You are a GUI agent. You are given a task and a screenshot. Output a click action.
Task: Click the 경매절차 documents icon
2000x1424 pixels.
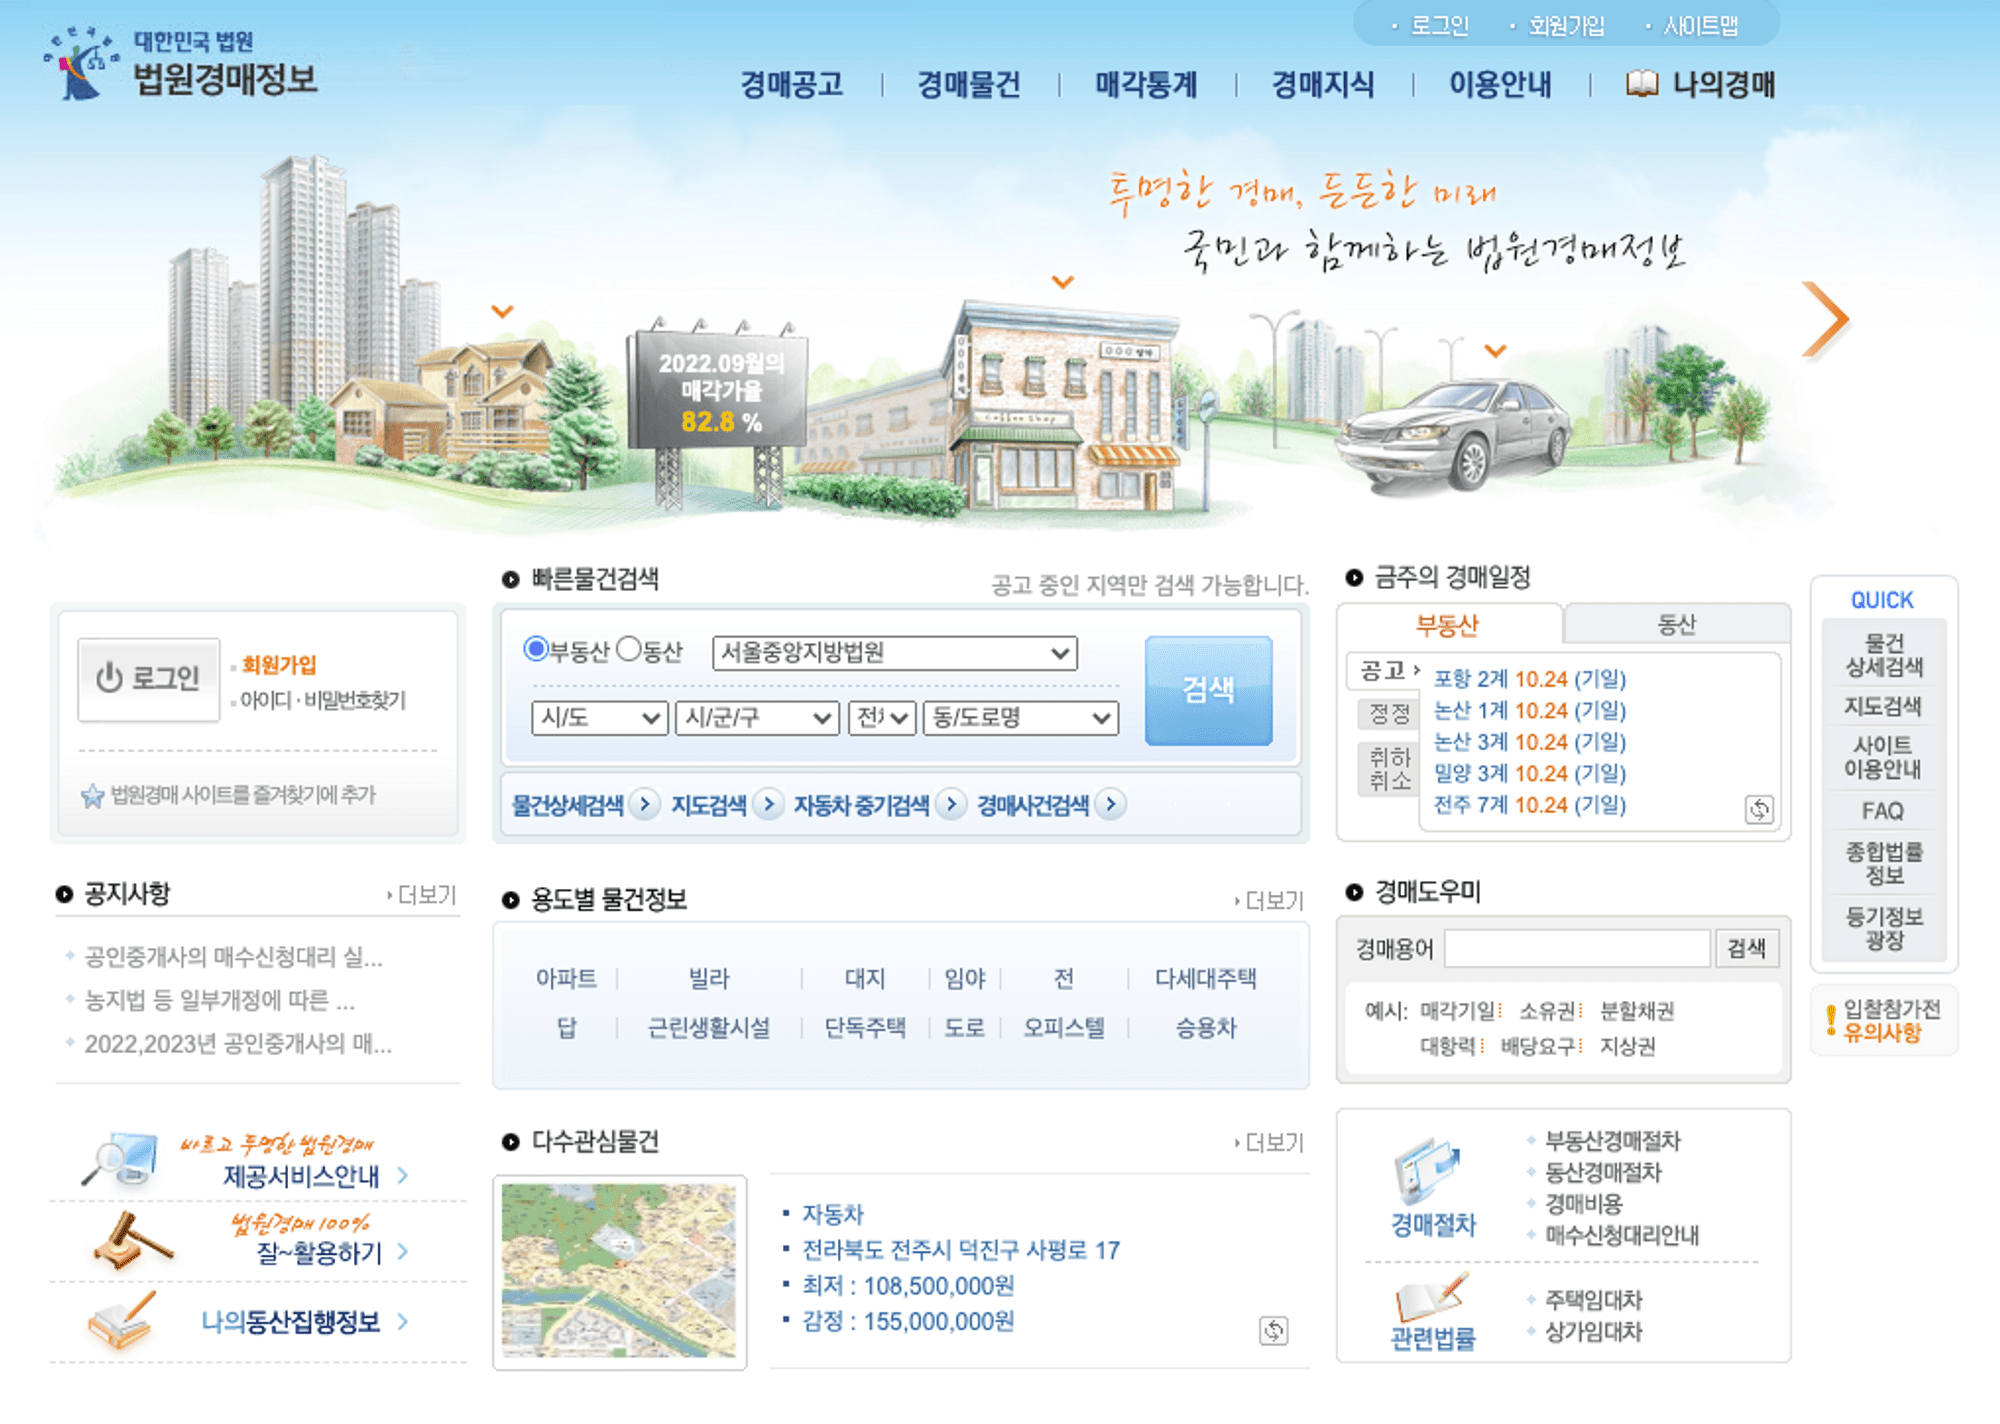pos(1429,1171)
